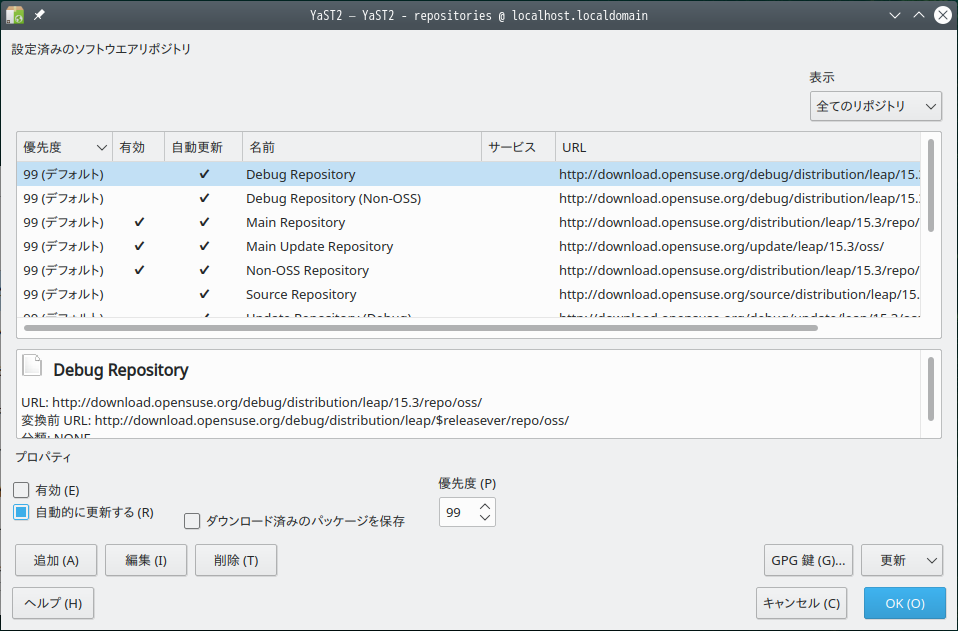Minimize the YaST2 window
Viewport: 958px width, 631px height.
[895, 15]
